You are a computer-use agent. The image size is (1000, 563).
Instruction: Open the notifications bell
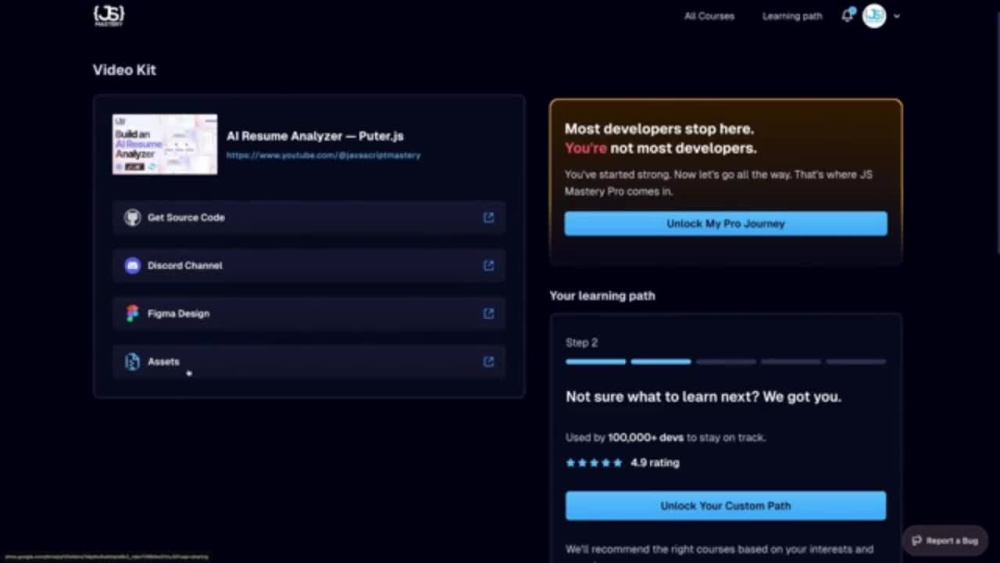(x=848, y=15)
